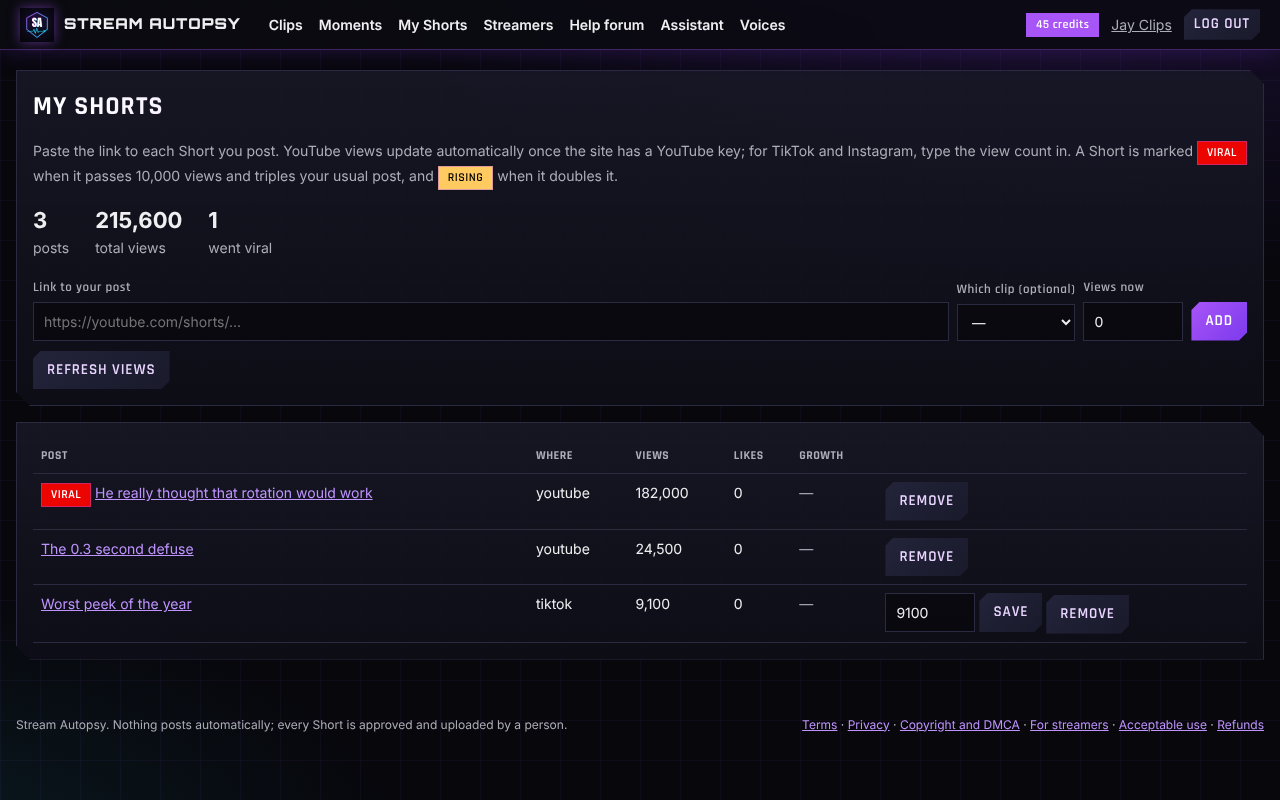Open the Copyright and DMCA footer link

coord(960,725)
